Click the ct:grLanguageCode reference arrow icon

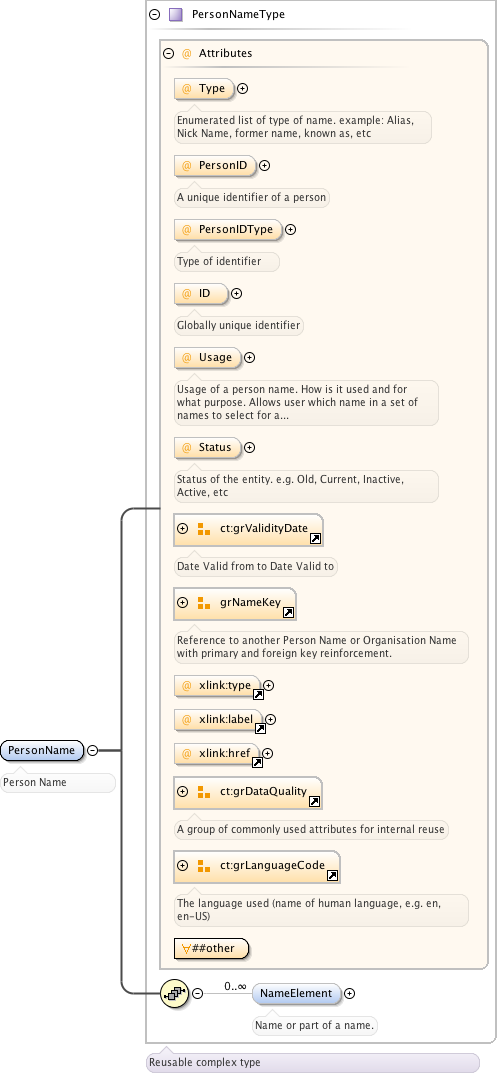point(331,876)
